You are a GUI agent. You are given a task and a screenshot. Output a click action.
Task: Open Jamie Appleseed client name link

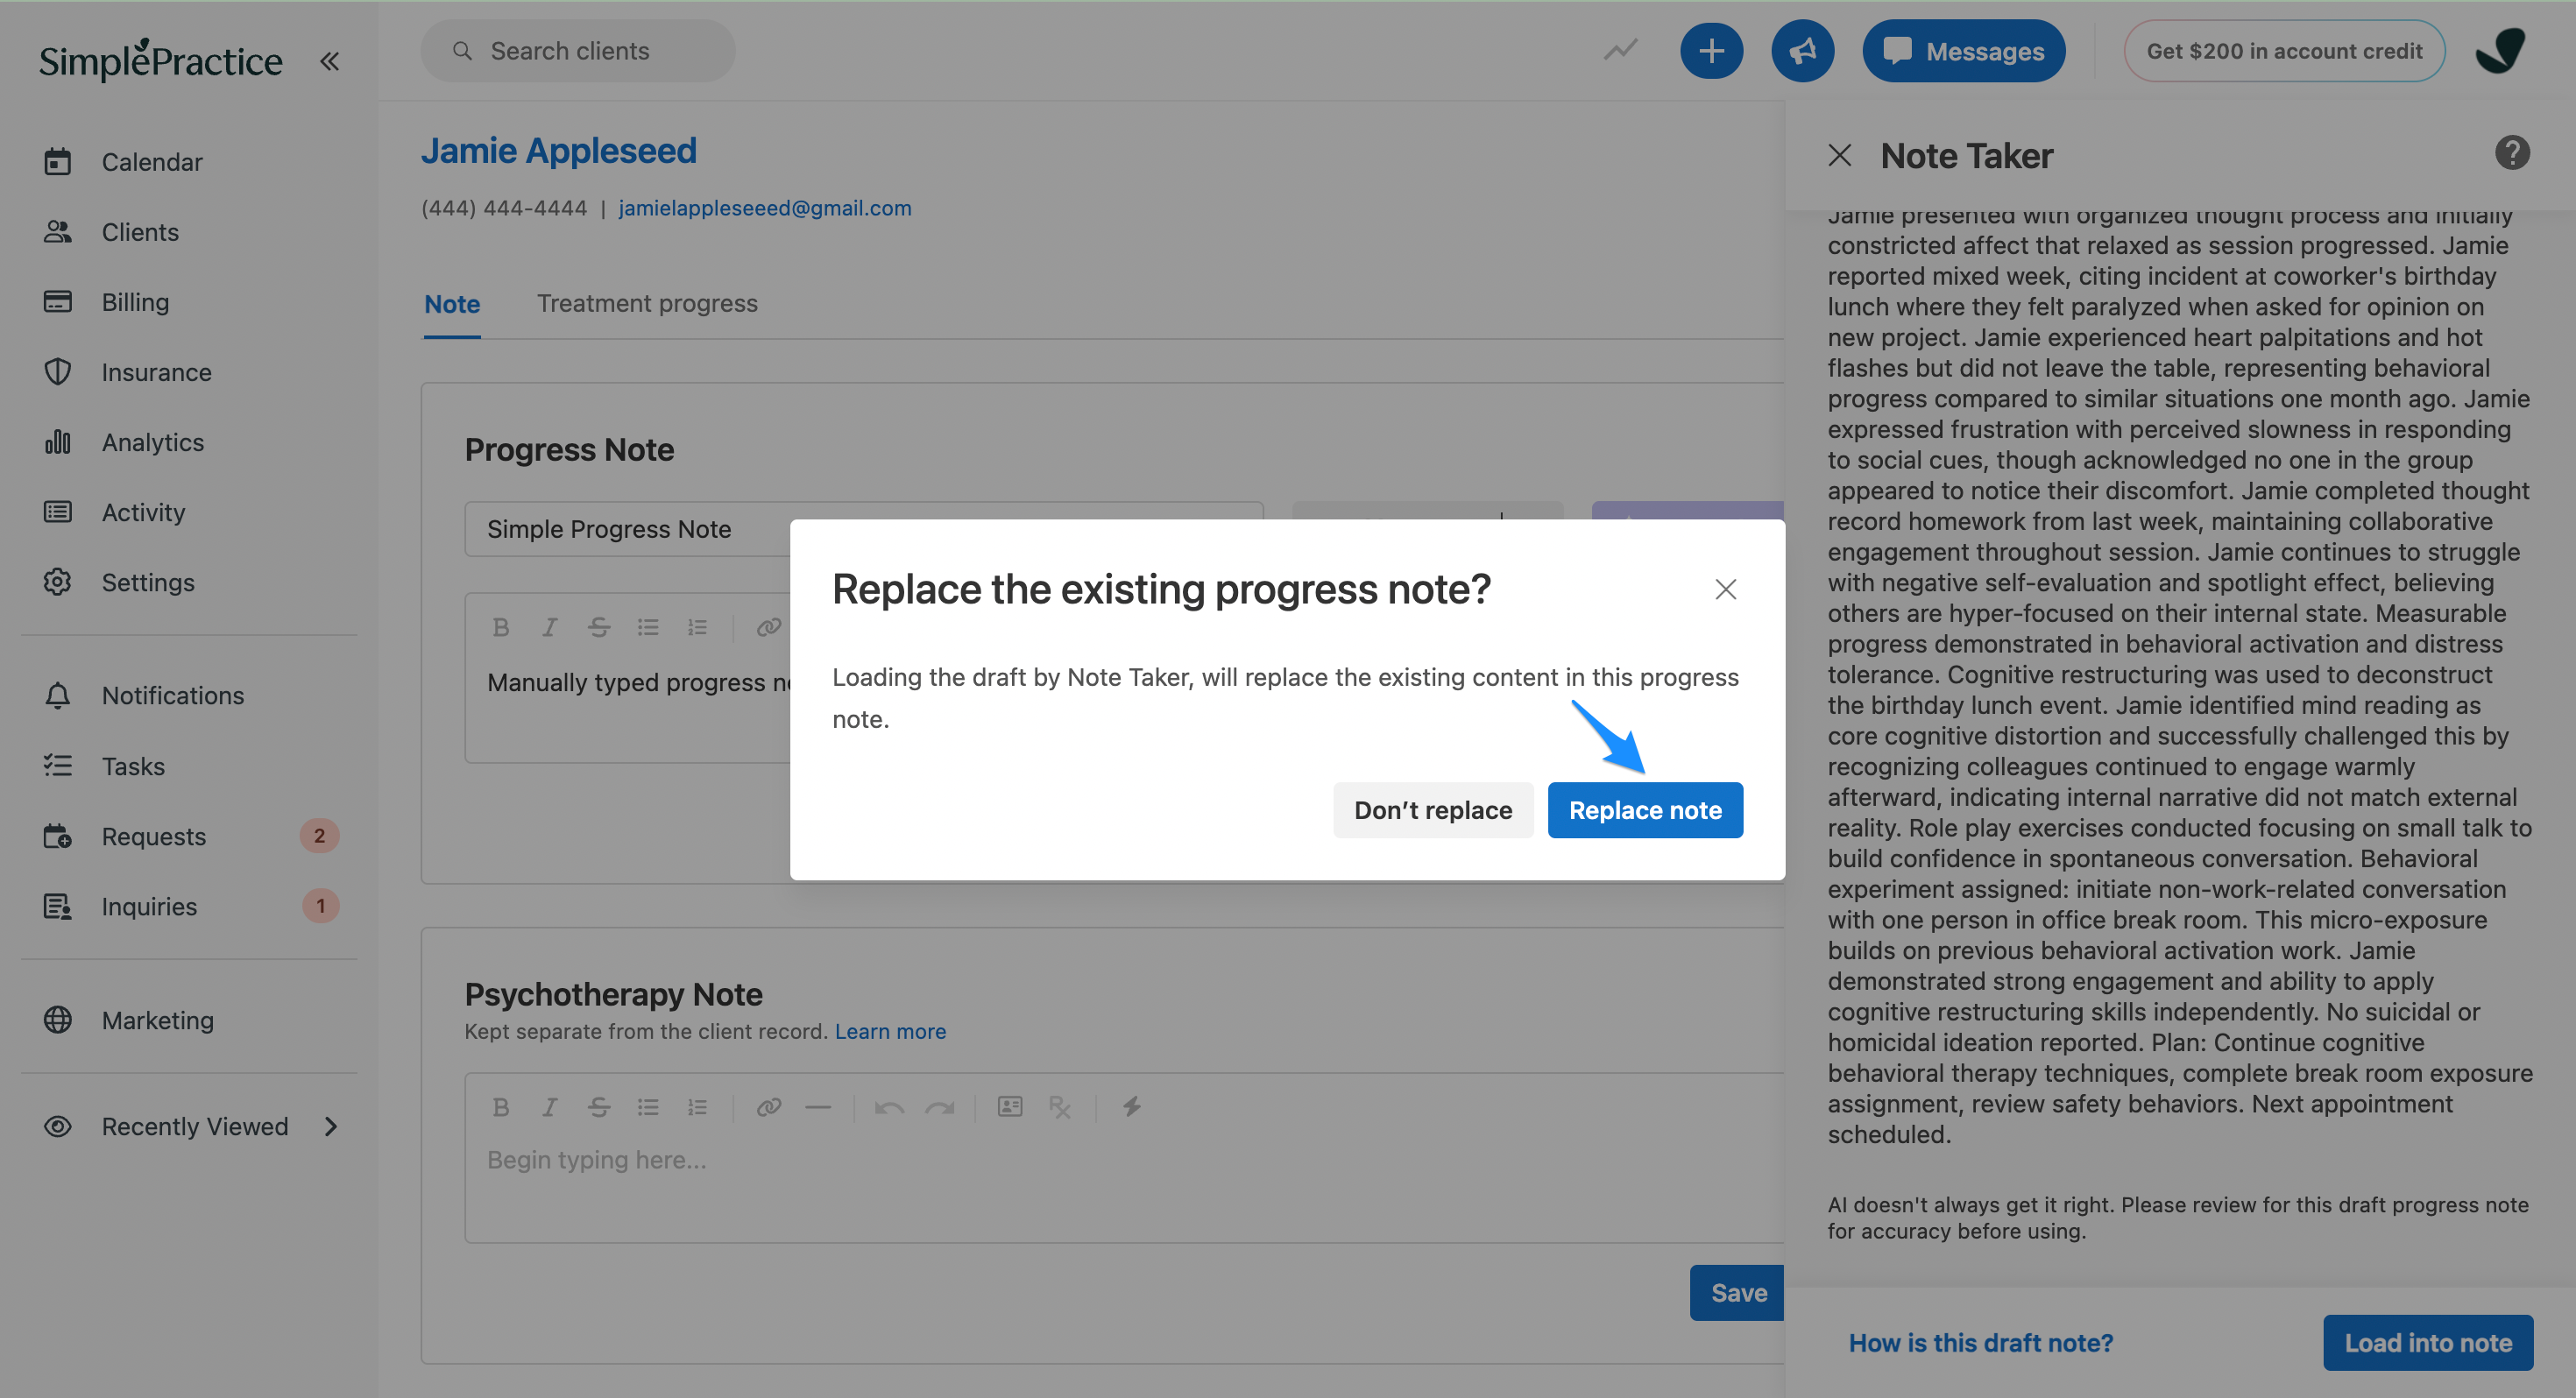558,151
